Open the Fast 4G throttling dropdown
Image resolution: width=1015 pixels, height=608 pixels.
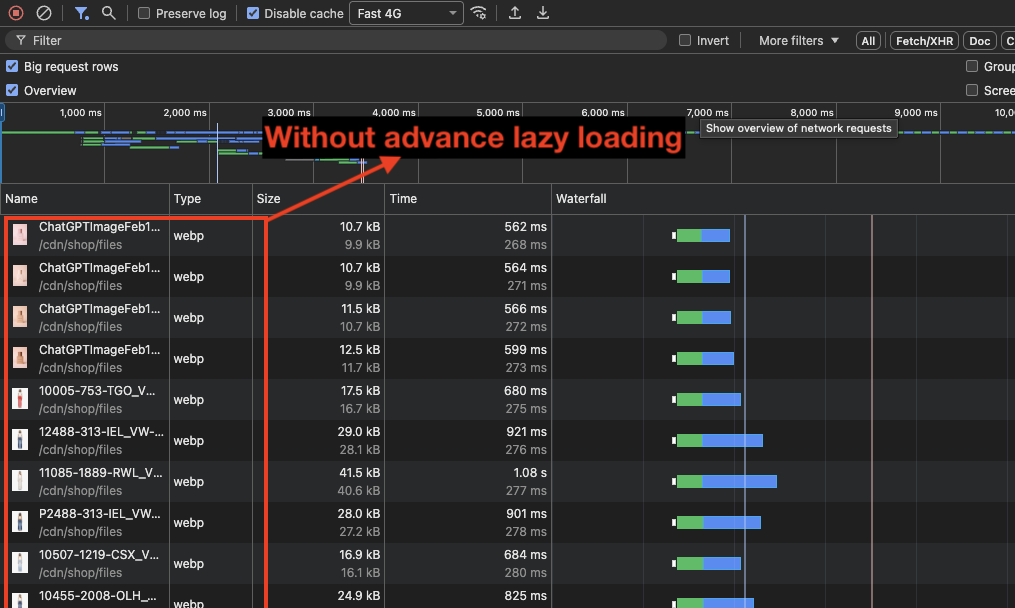pyautogui.click(x=406, y=14)
